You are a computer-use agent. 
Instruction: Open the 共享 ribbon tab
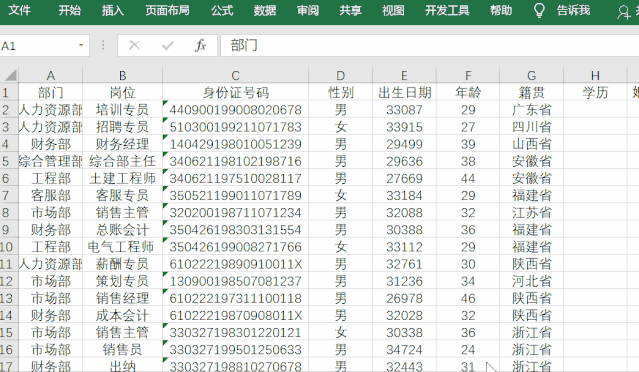pyautogui.click(x=350, y=10)
